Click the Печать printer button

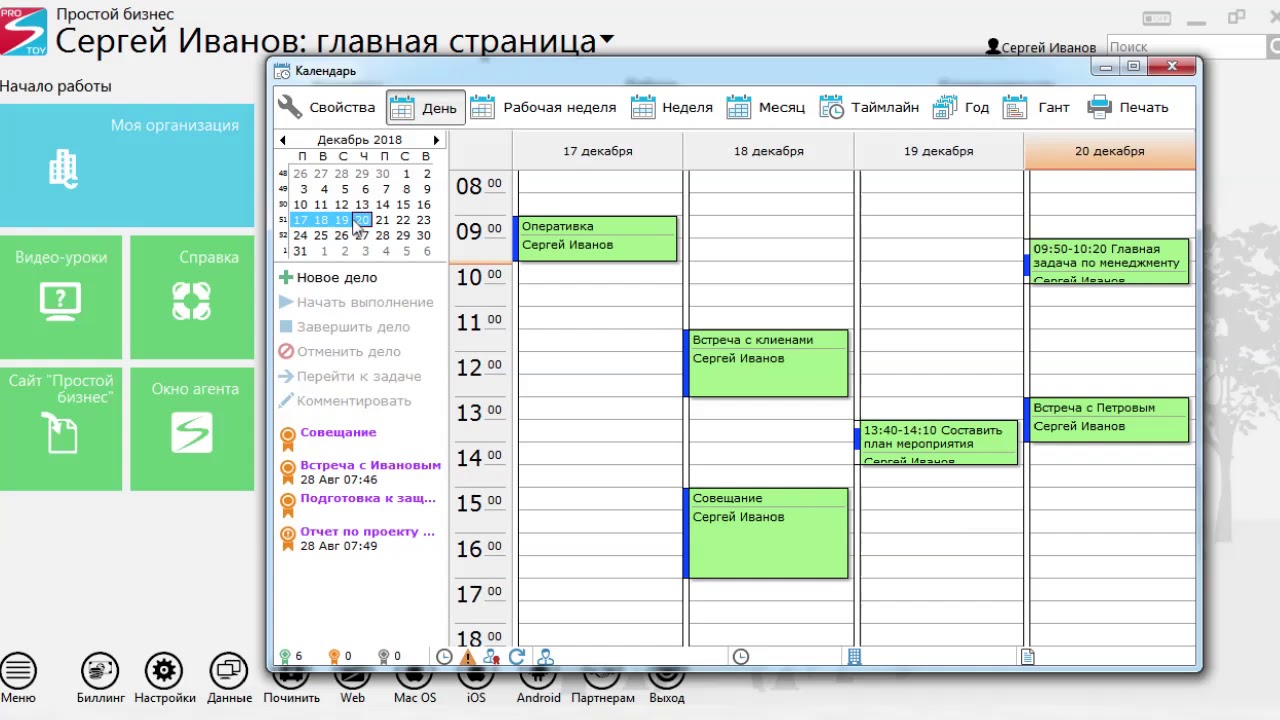tap(1128, 107)
